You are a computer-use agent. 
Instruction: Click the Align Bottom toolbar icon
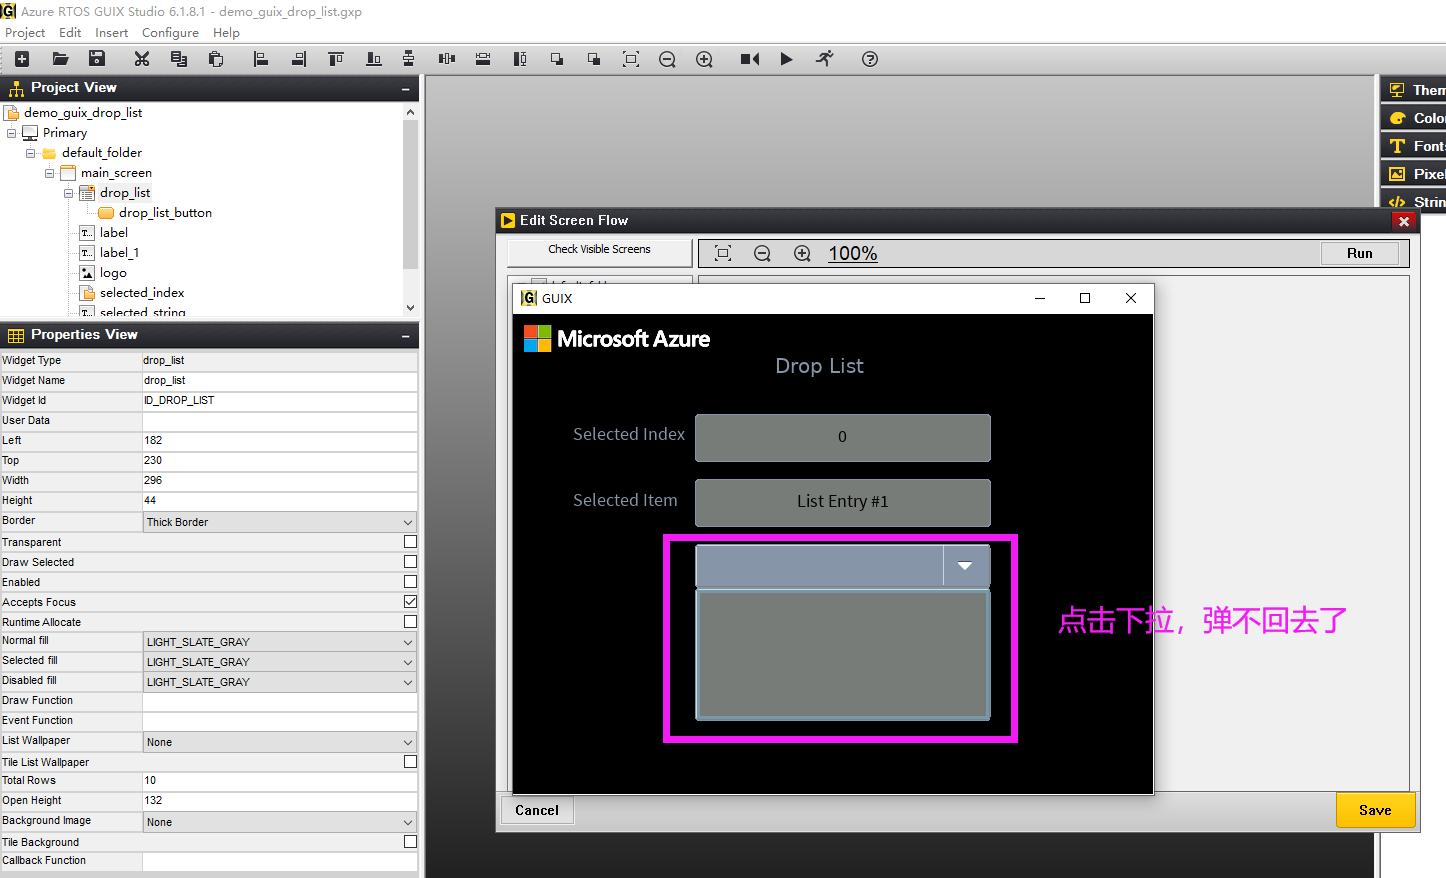pos(373,59)
